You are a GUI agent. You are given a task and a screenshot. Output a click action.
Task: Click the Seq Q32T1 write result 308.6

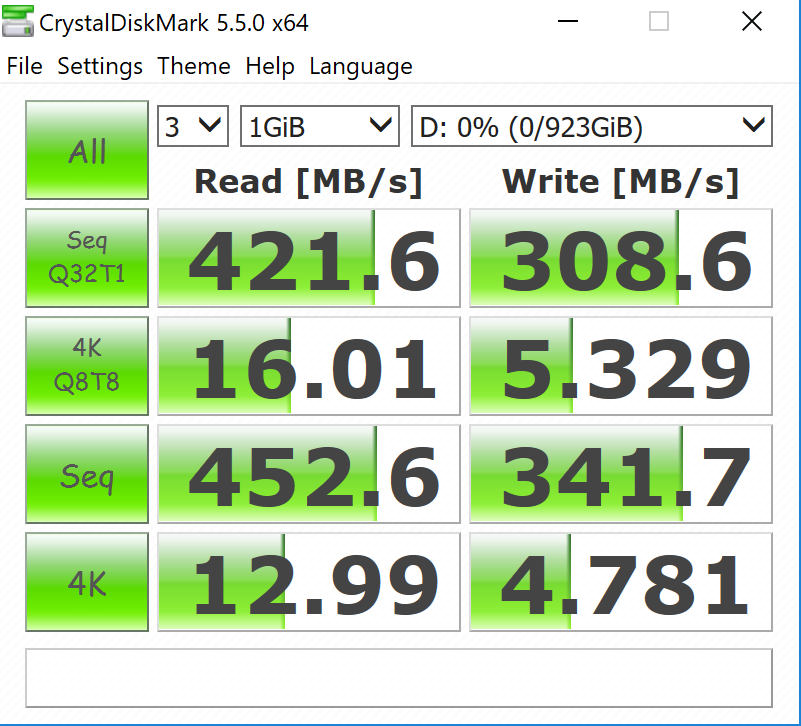click(621, 257)
